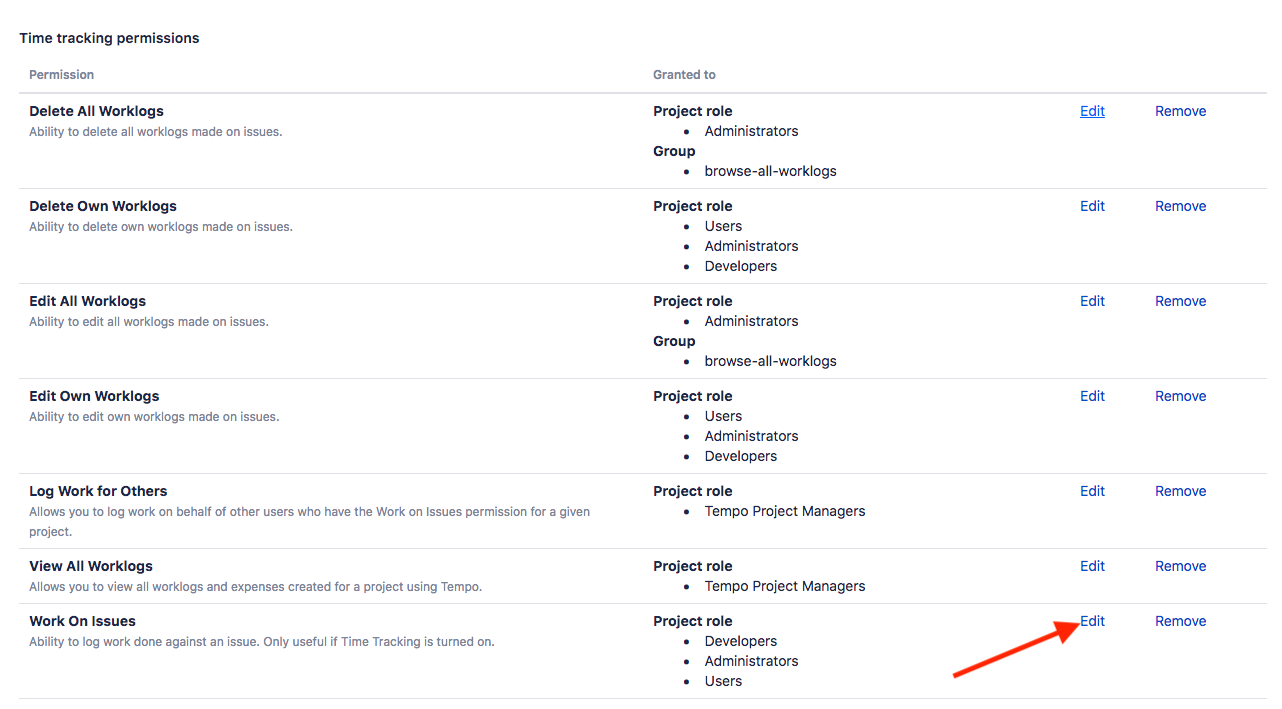Edit the Edit Own Worklogs permission
1282x709 pixels.
point(1092,396)
